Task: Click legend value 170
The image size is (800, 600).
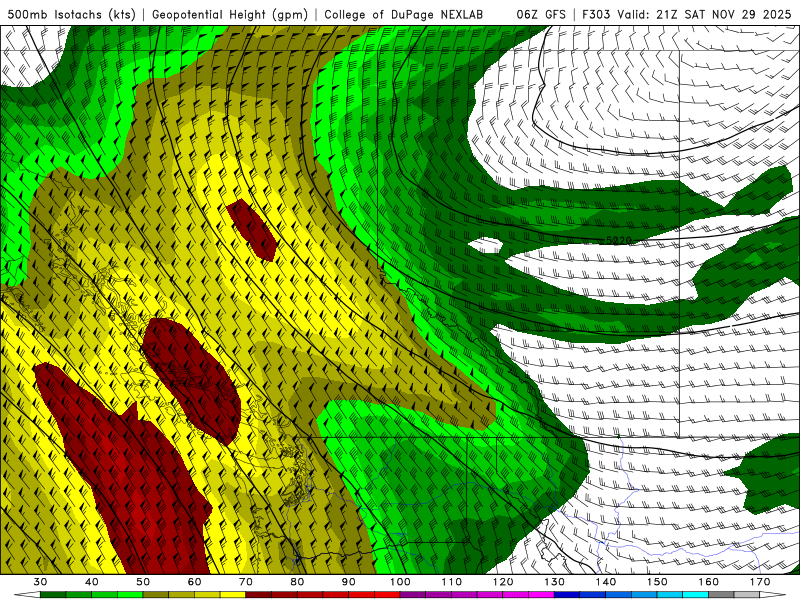Action: pyautogui.click(x=760, y=582)
